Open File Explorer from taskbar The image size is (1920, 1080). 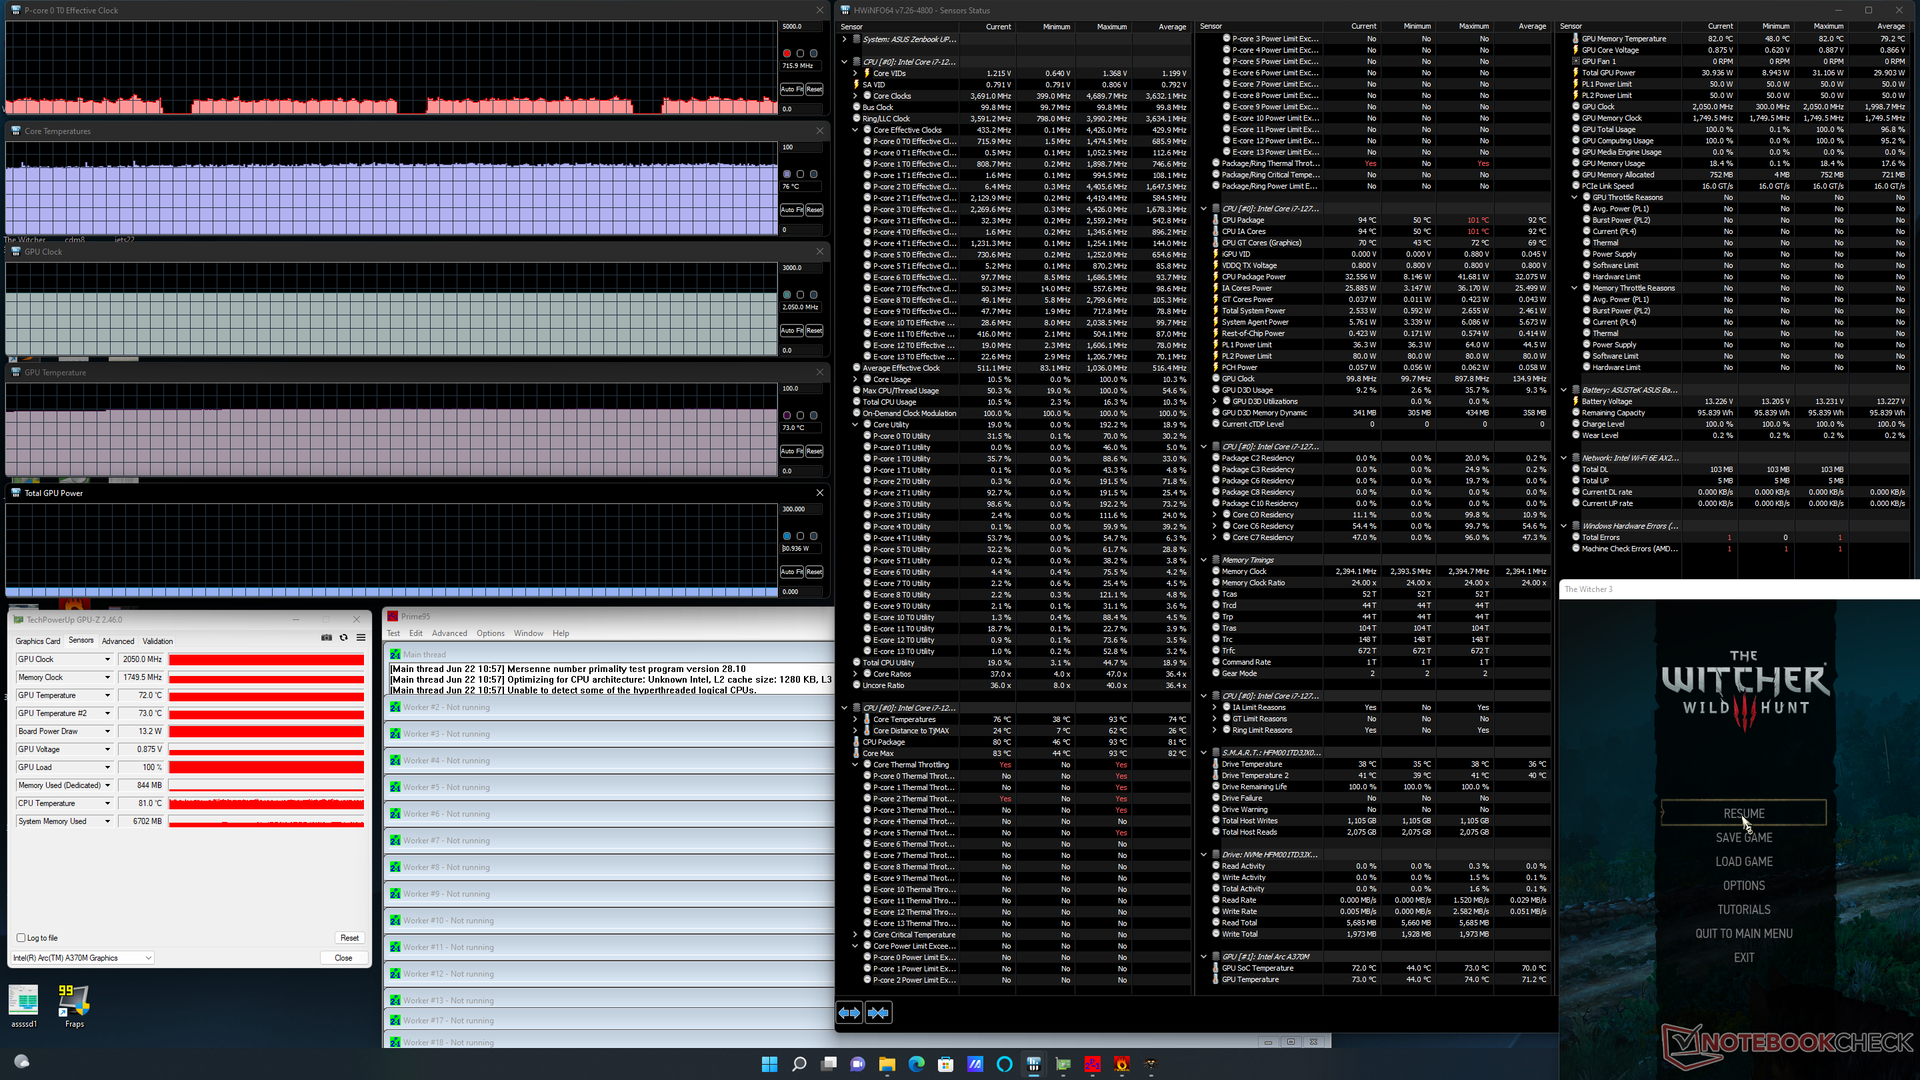click(887, 1064)
